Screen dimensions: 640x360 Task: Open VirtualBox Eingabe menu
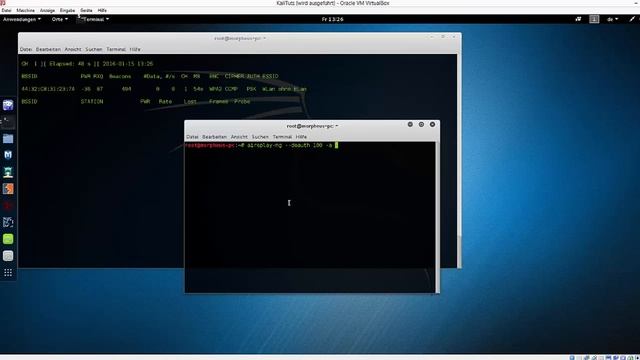click(67, 10)
